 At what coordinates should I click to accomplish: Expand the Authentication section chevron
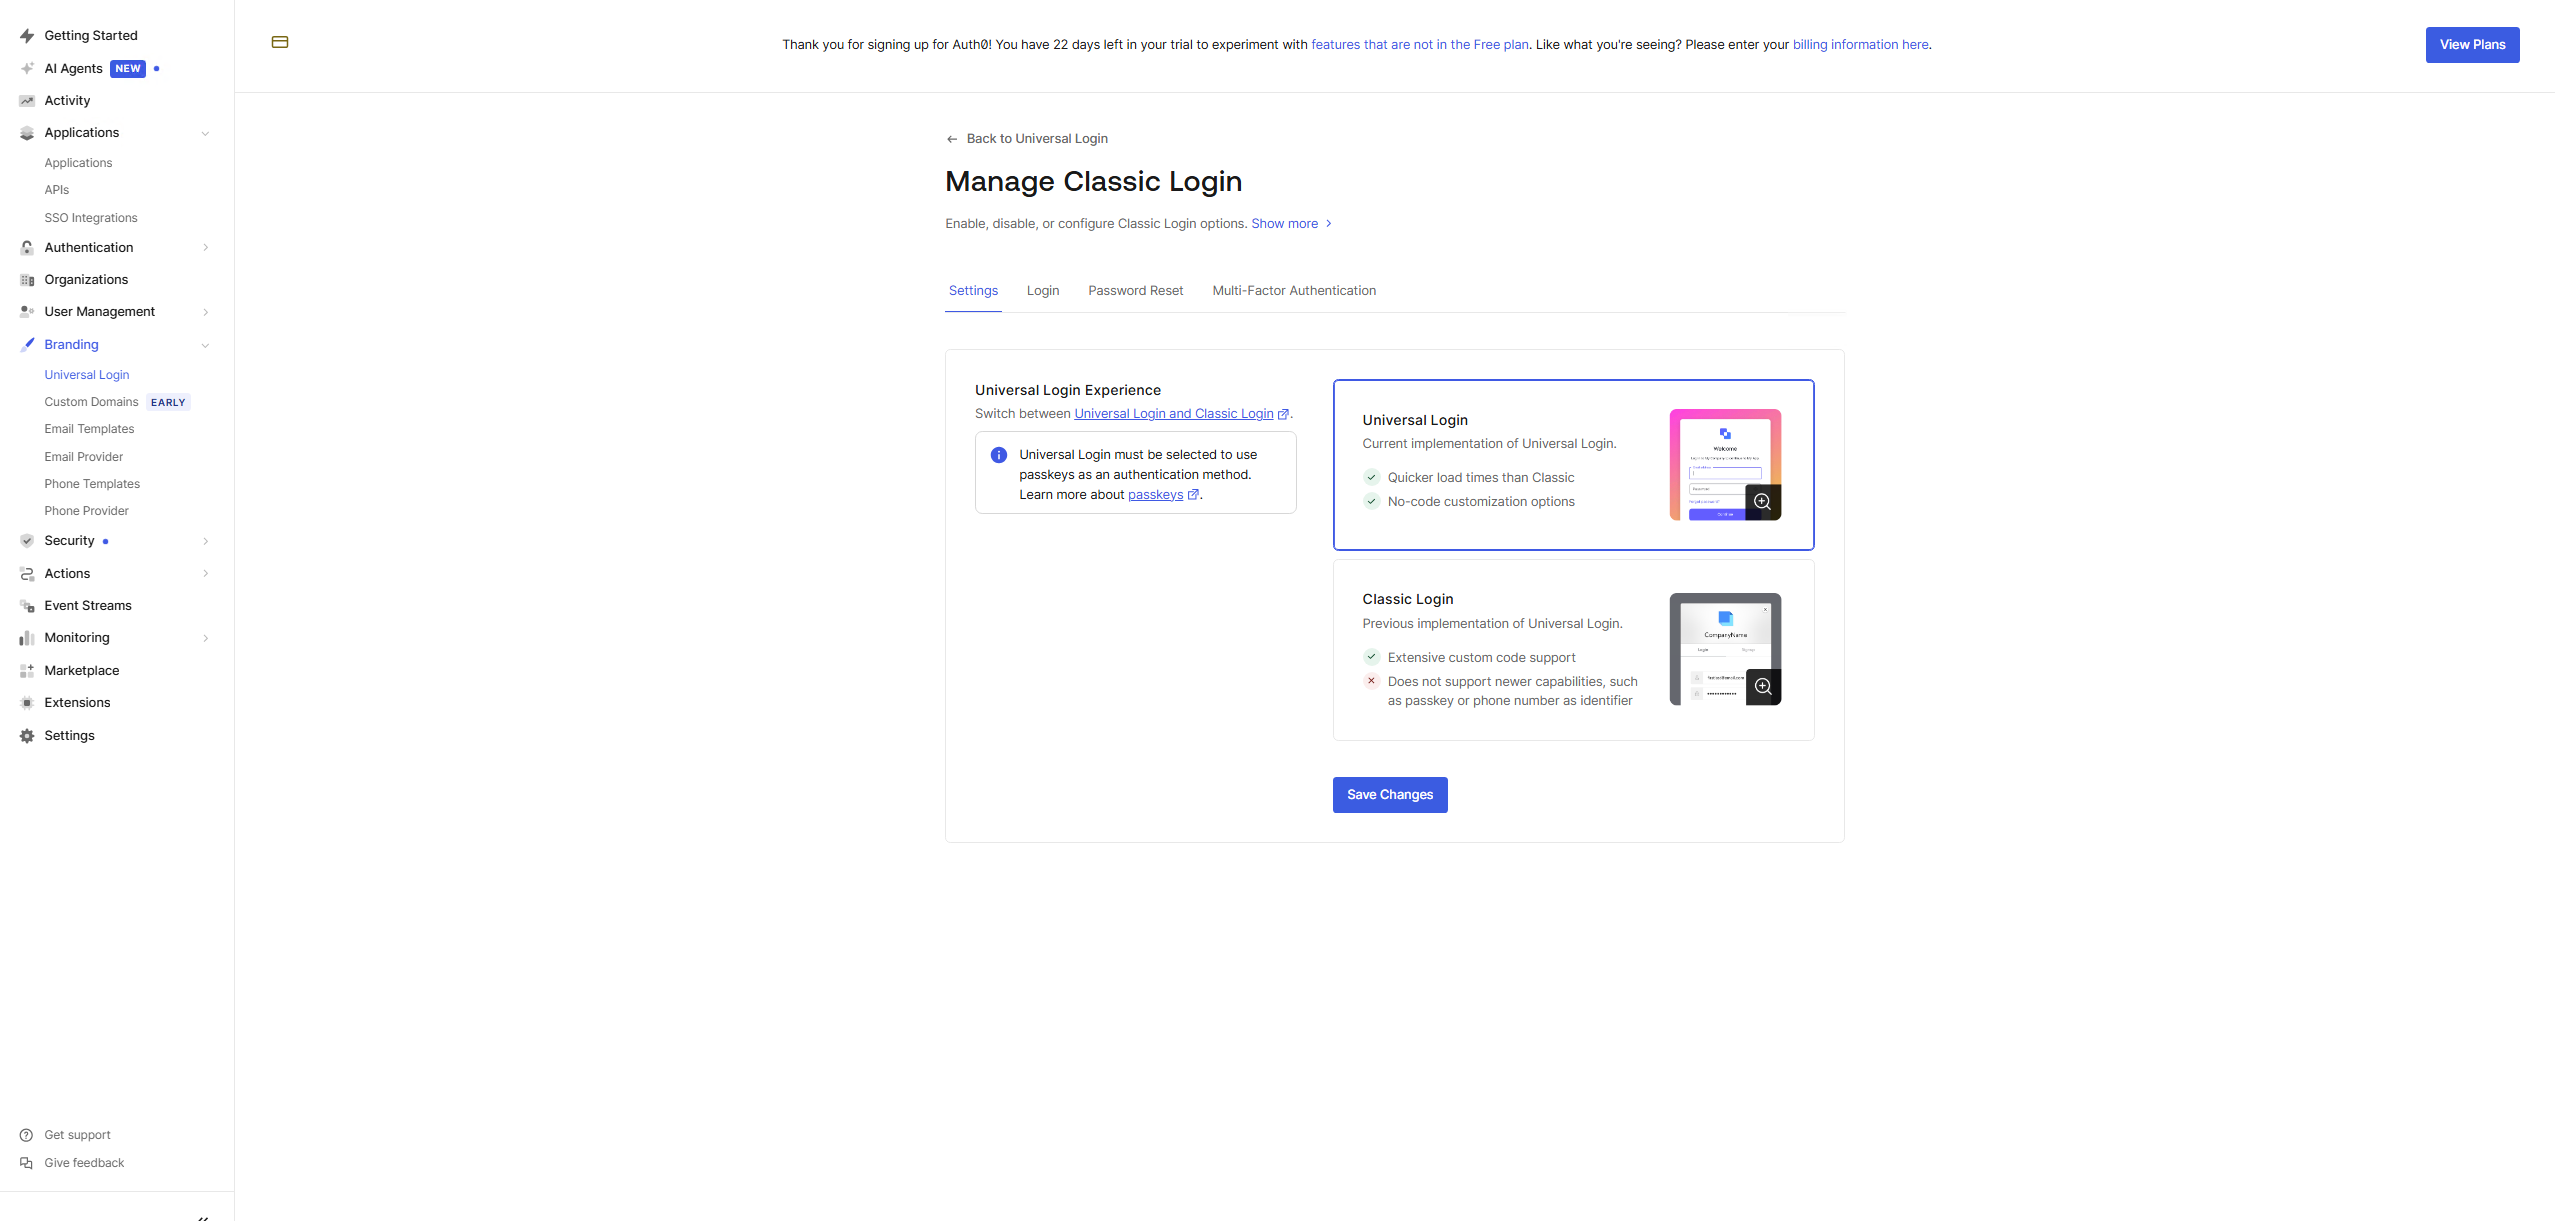(205, 248)
